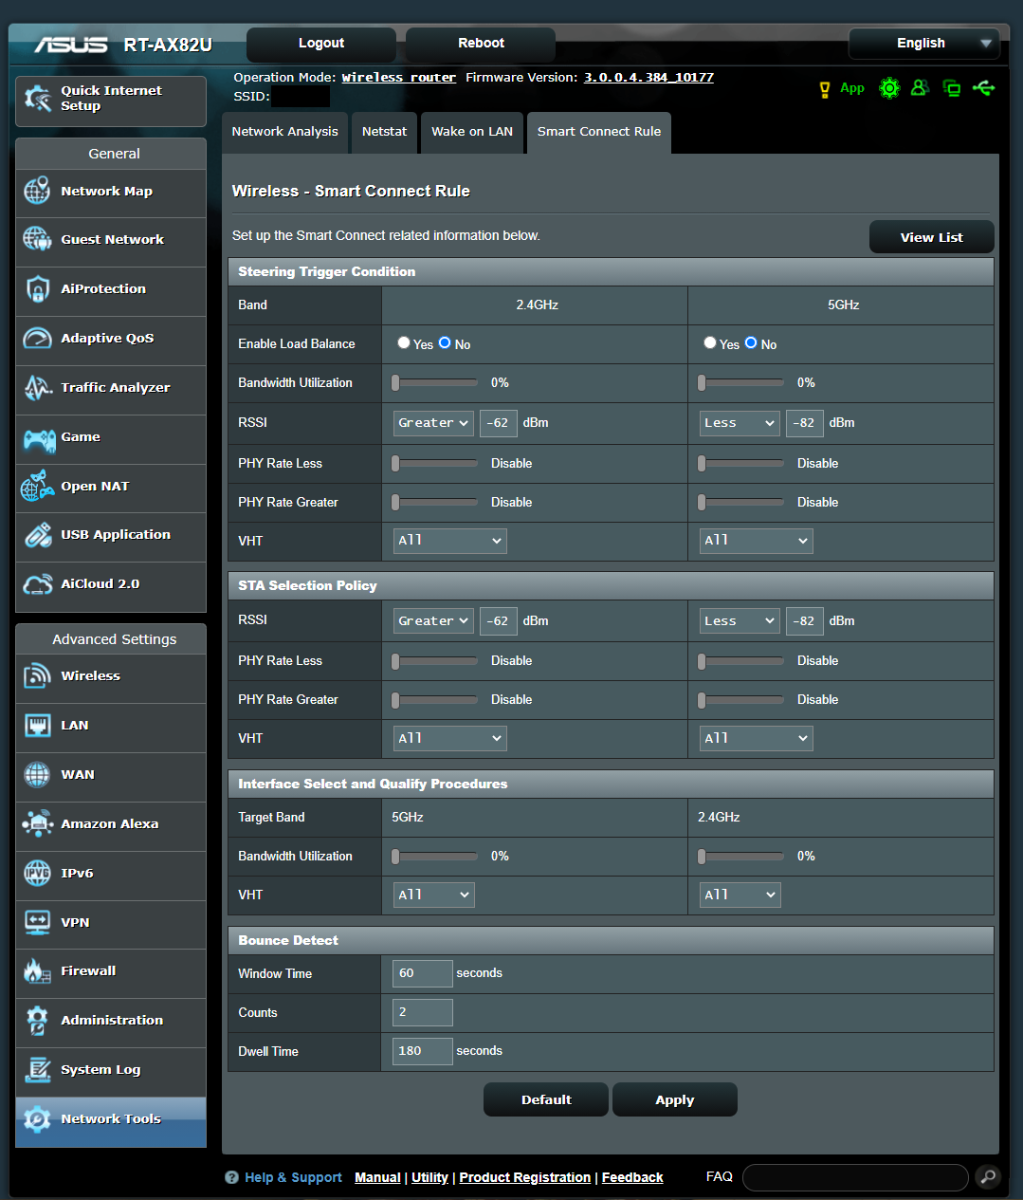Image resolution: width=1023 pixels, height=1200 pixels.
Task: Click the USB Application icon
Action: tap(37, 535)
